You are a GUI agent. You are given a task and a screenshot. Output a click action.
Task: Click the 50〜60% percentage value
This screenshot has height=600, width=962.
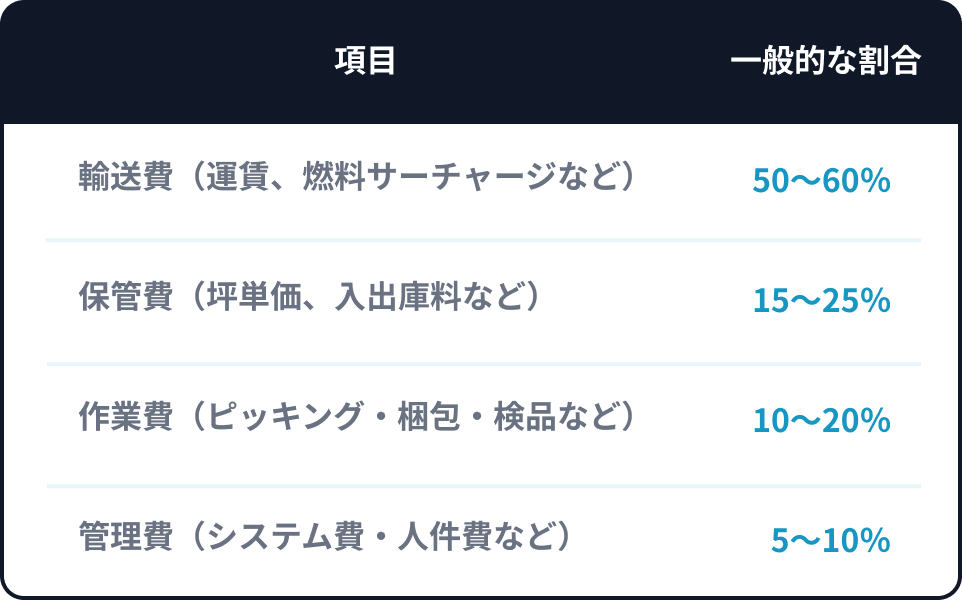point(821,181)
